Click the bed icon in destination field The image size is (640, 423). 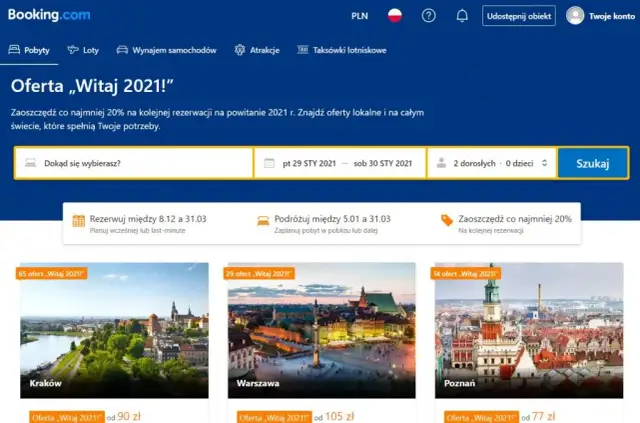coord(31,163)
